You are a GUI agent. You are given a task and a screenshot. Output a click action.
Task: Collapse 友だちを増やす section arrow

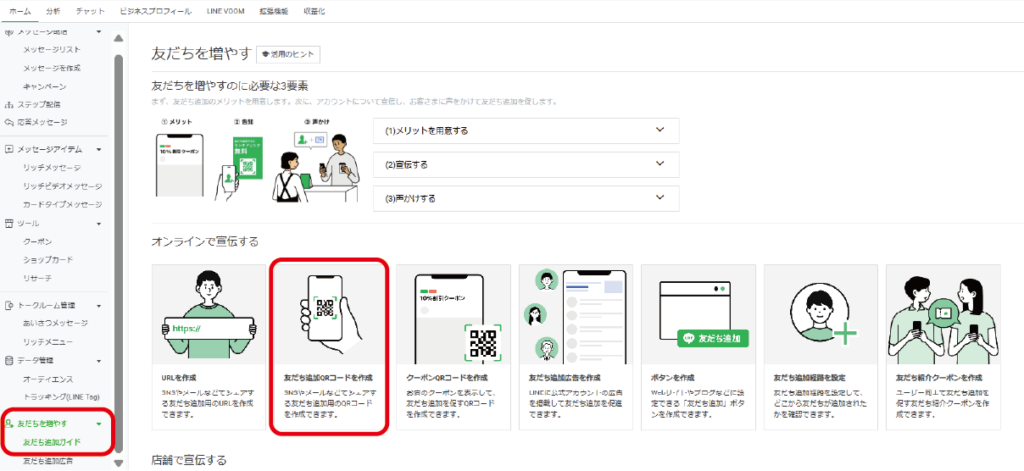(x=99, y=424)
